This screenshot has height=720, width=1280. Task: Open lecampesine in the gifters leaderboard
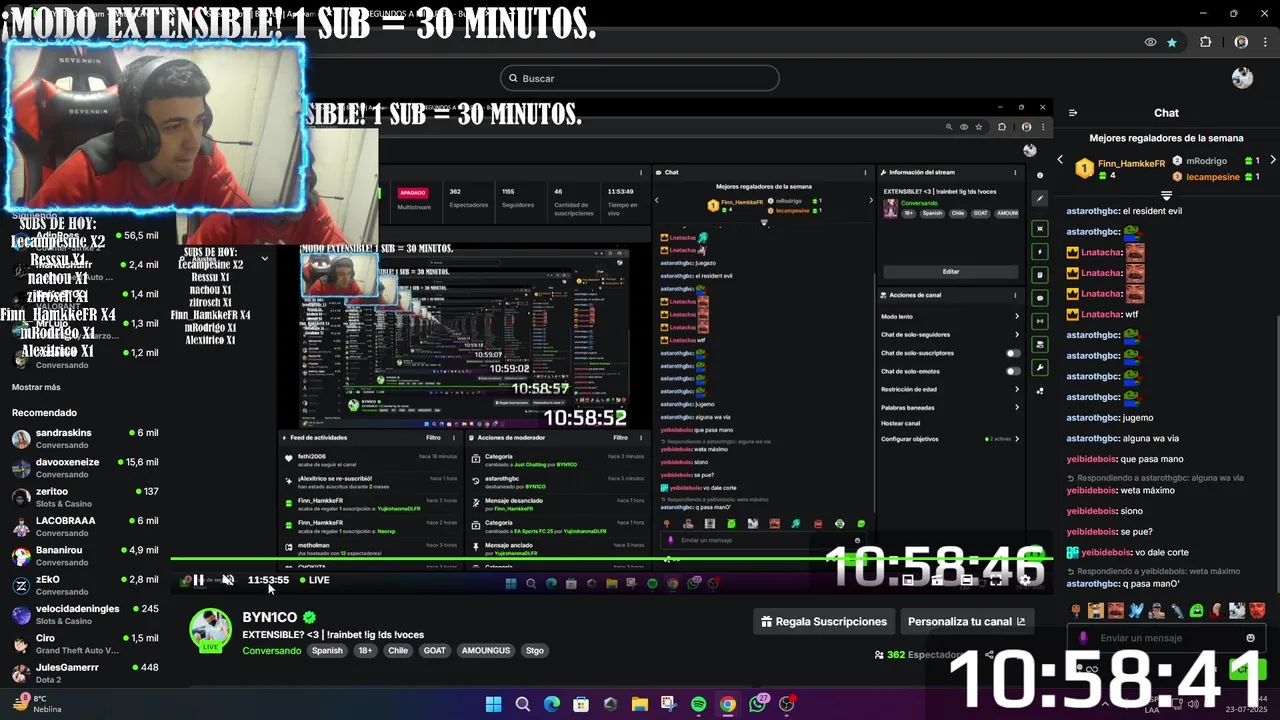click(1213, 177)
